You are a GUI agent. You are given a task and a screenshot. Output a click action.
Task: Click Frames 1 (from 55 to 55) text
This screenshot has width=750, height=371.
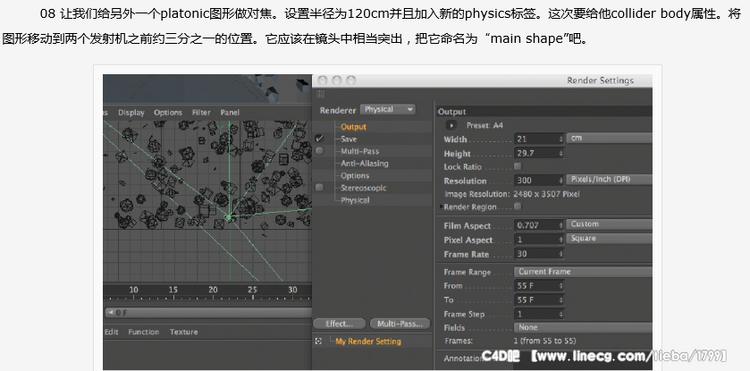point(545,341)
